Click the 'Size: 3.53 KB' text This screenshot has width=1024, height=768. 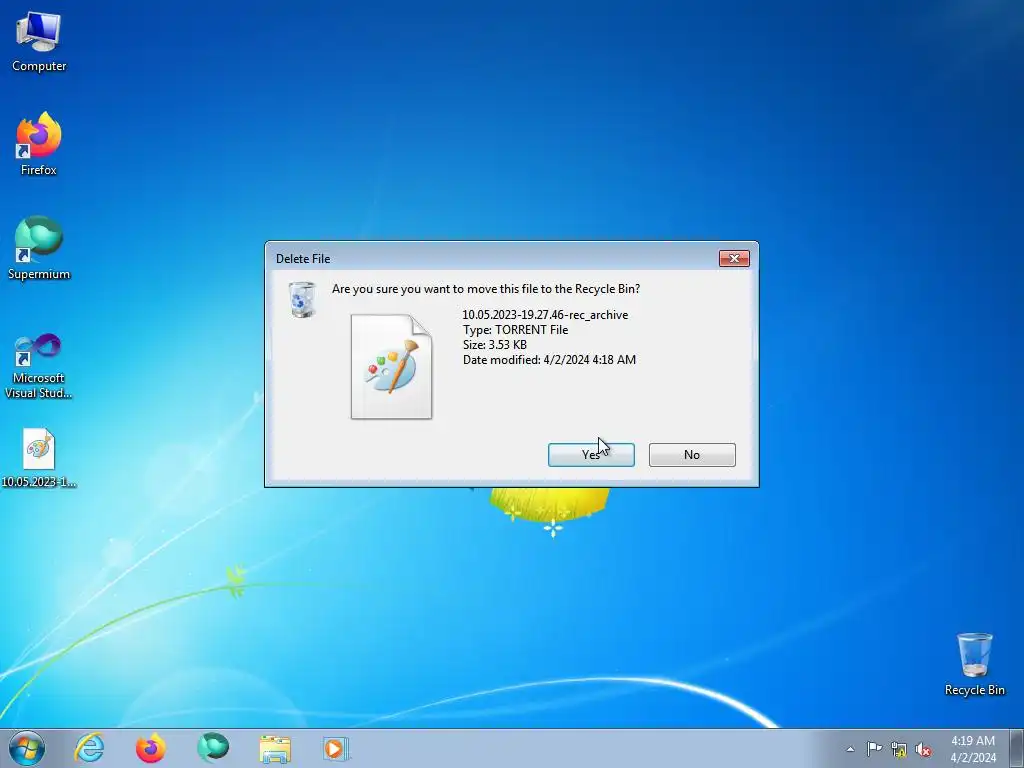pos(494,345)
